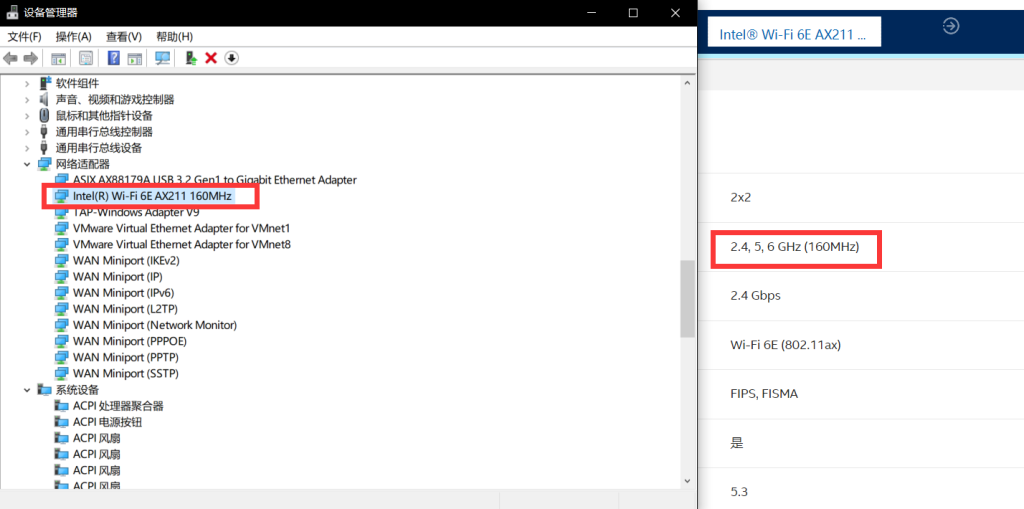This screenshot has width=1024, height=509.
Task: Click the device tree vertical scrollbar thumb
Action: [x=686, y=300]
